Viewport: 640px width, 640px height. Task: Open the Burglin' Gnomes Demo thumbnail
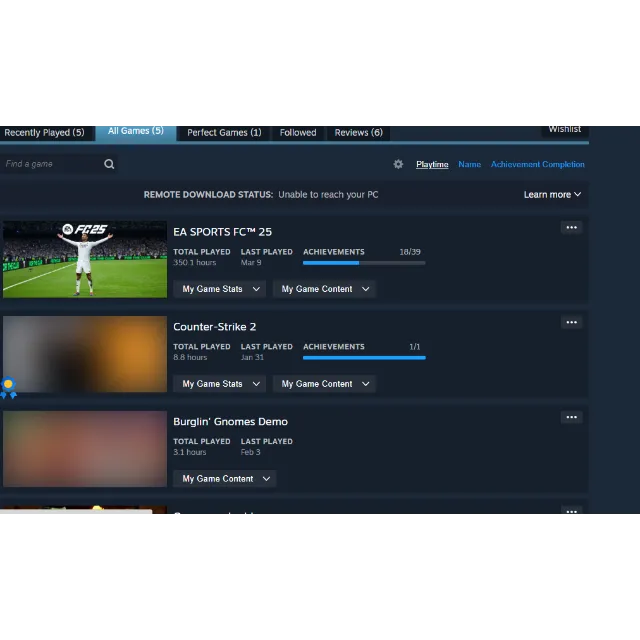pyautogui.click(x=85, y=449)
